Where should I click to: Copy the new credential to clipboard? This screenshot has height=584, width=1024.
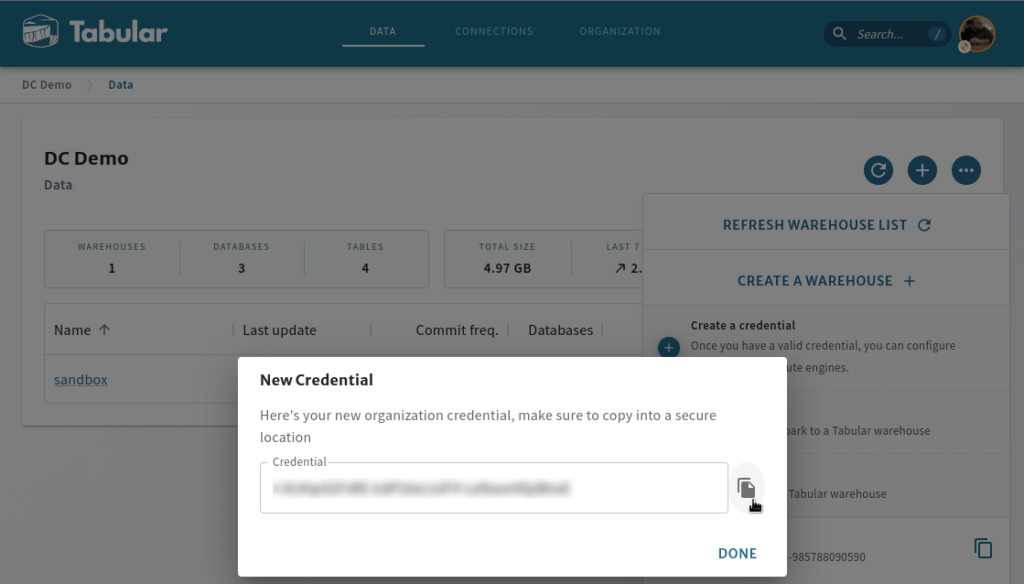(x=746, y=488)
